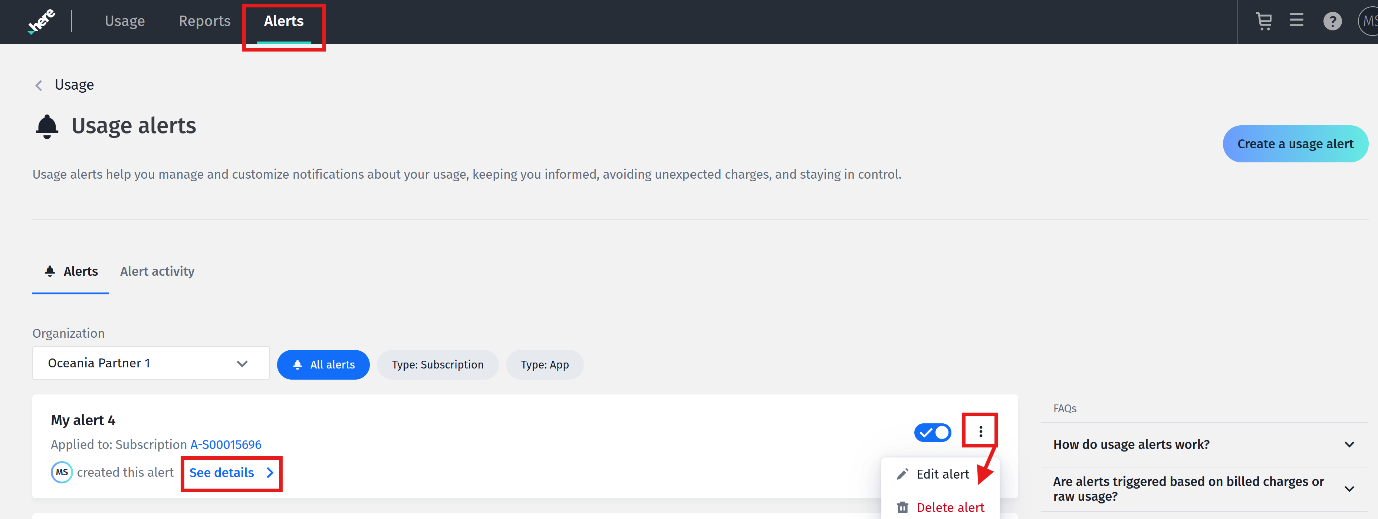Open See details for My alert 4
The width and height of the screenshot is (1378, 519).
coord(232,473)
